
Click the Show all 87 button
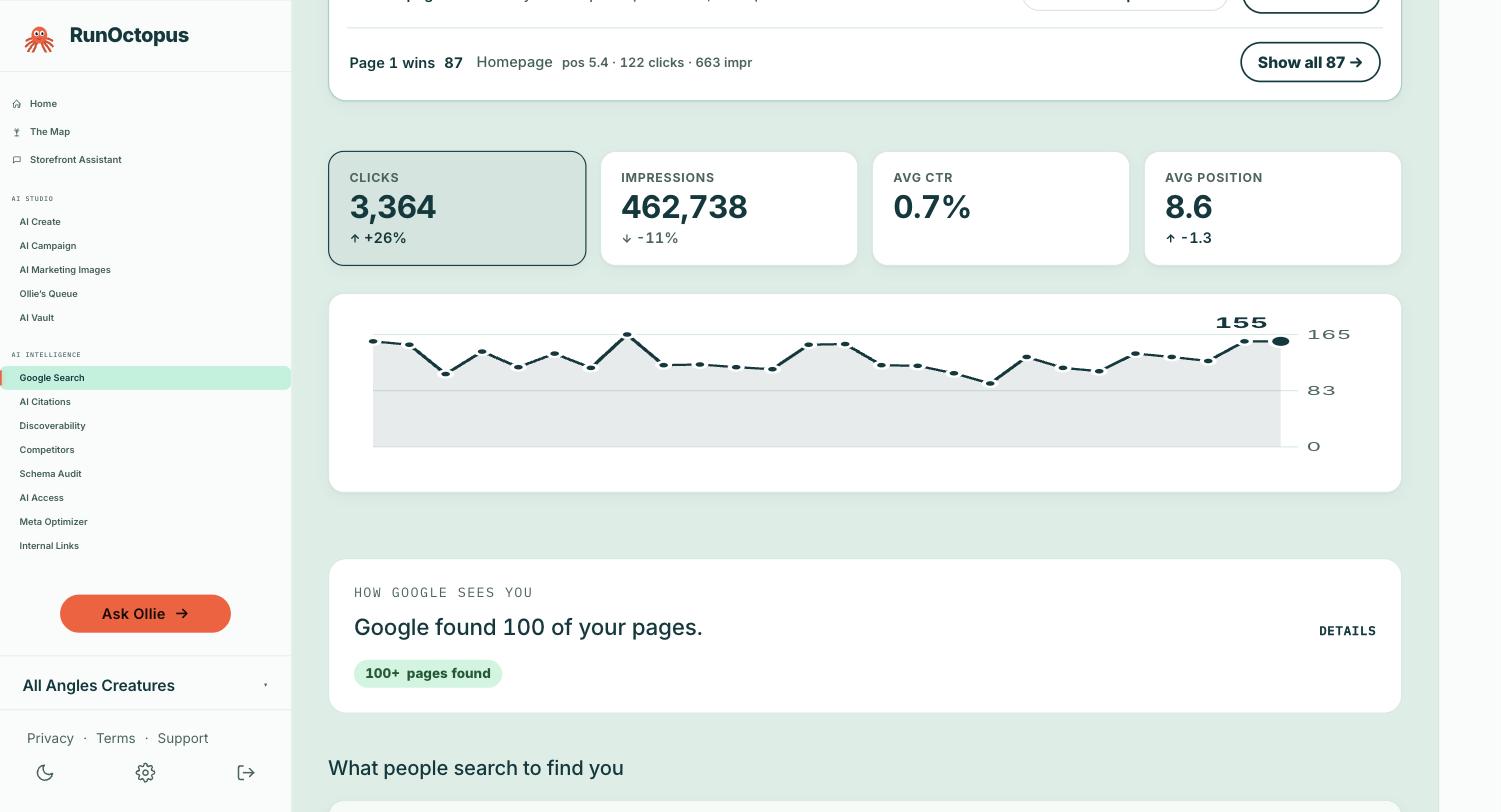1310,62
